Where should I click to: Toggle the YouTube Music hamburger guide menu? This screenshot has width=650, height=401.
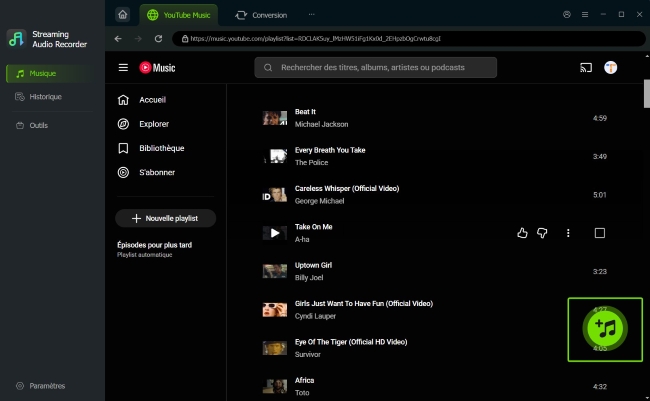pos(123,68)
